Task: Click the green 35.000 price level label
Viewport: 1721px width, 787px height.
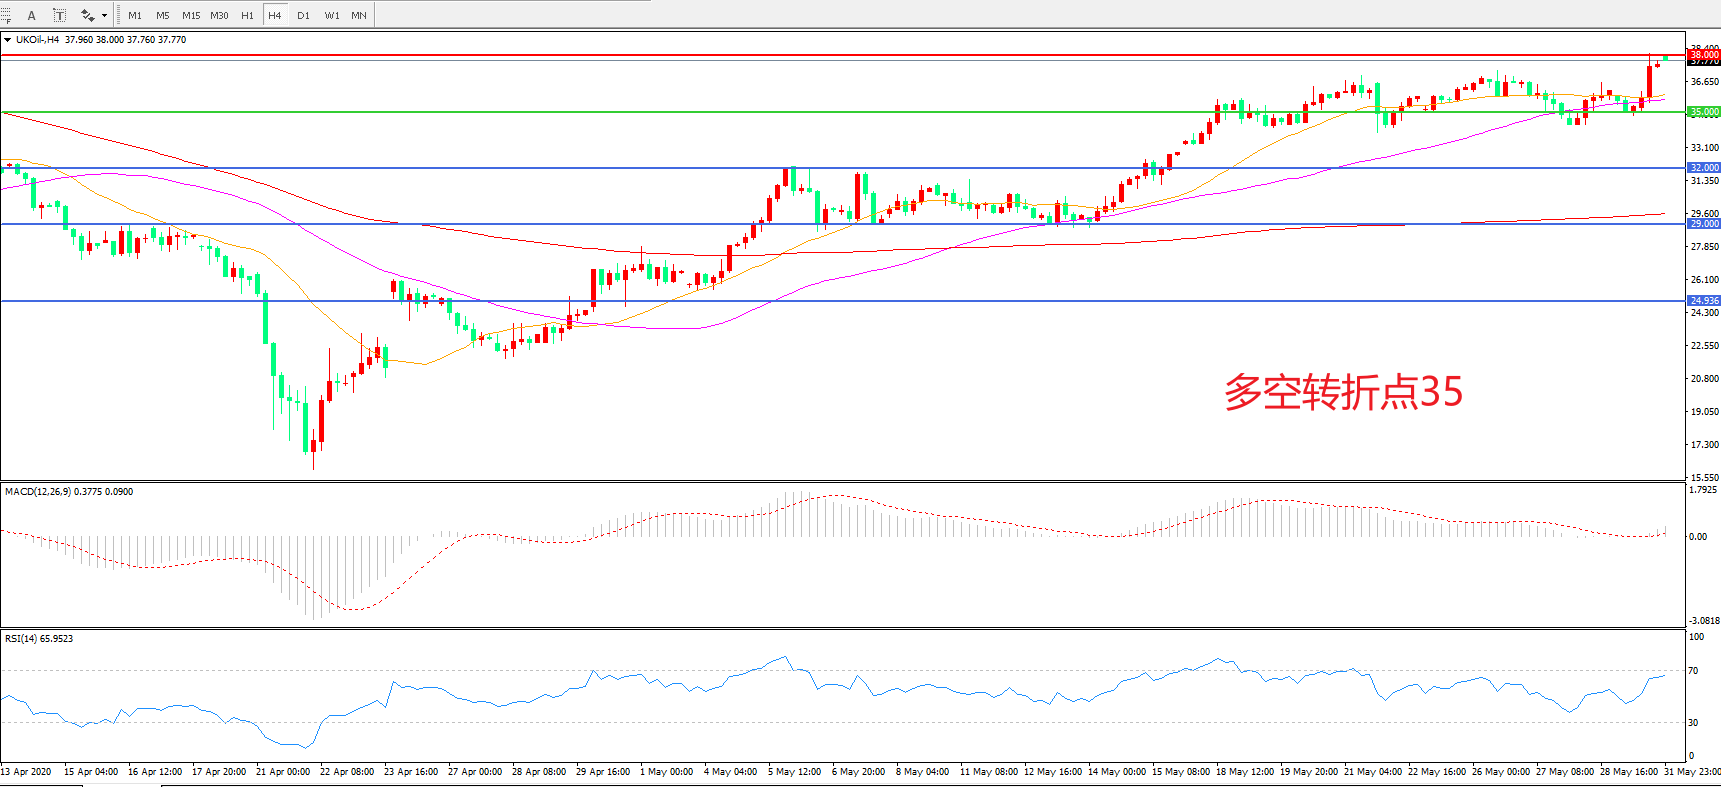Action: click(1704, 112)
